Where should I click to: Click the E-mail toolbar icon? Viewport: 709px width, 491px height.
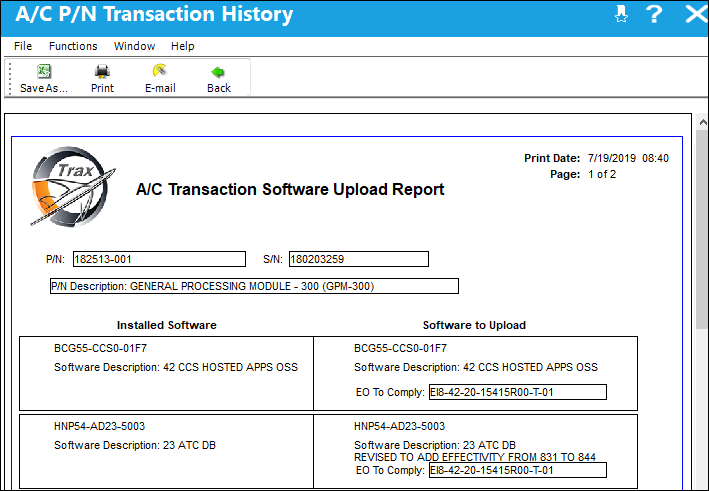(x=160, y=71)
